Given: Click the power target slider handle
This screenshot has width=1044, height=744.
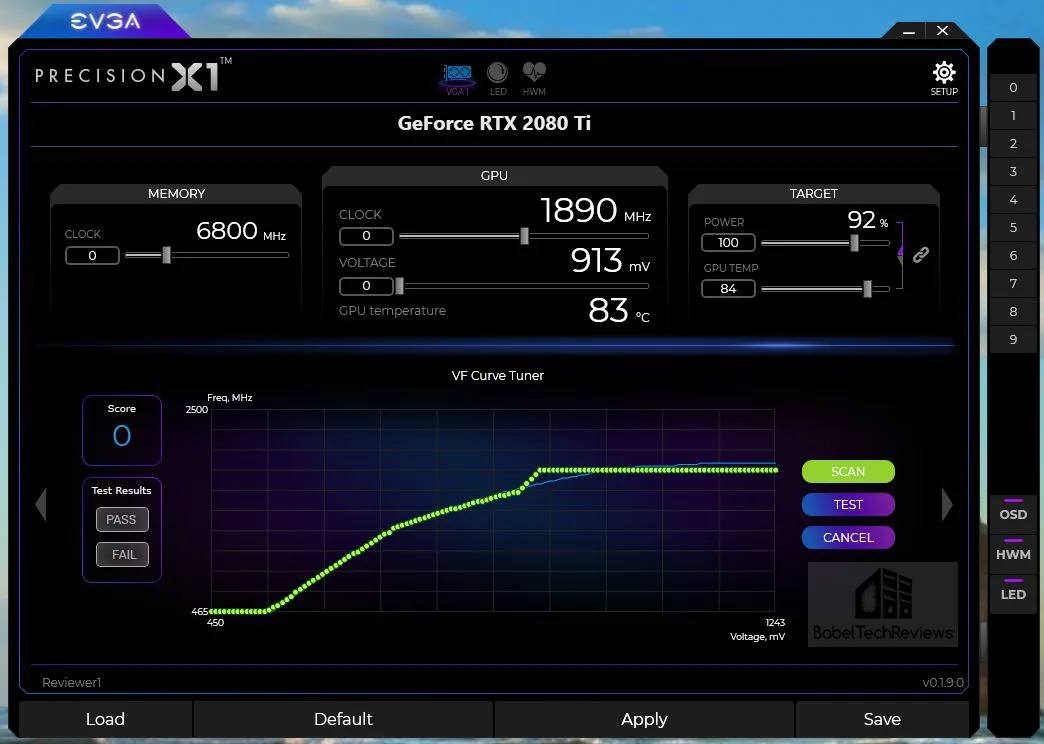Looking at the screenshot, I should coord(854,243).
